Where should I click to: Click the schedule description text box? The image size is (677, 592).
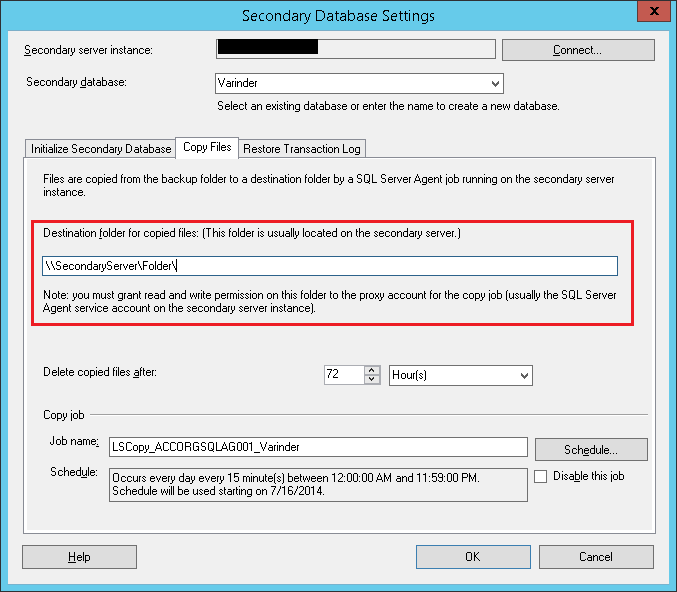[318, 484]
